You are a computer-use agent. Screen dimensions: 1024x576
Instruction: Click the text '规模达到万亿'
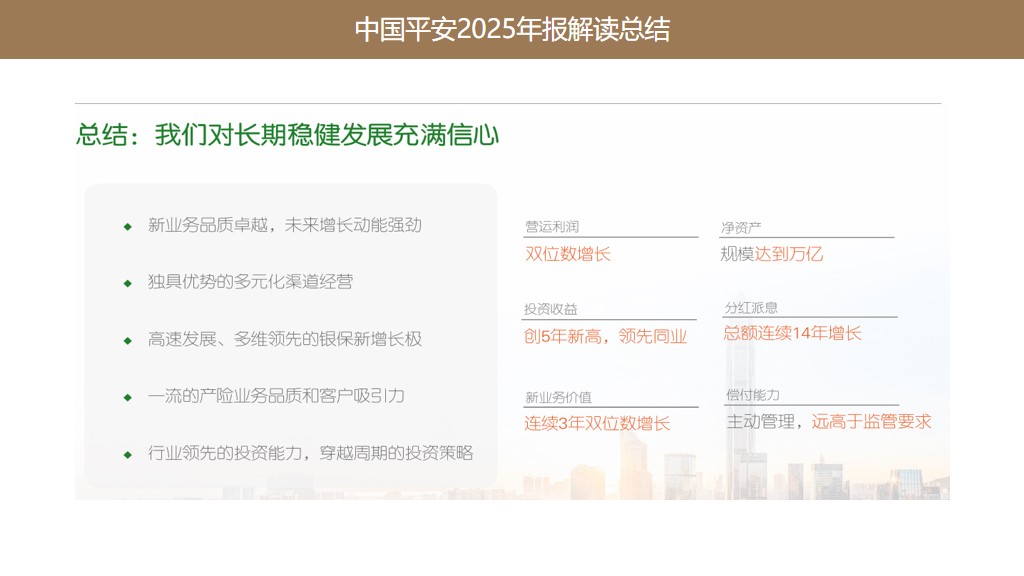pos(771,254)
